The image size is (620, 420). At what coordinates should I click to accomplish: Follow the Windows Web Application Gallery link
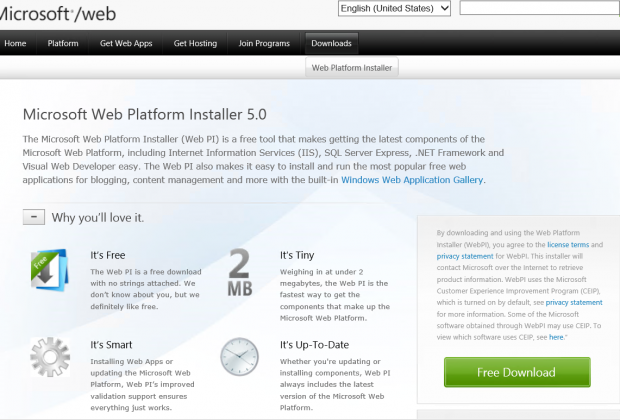coord(412,180)
